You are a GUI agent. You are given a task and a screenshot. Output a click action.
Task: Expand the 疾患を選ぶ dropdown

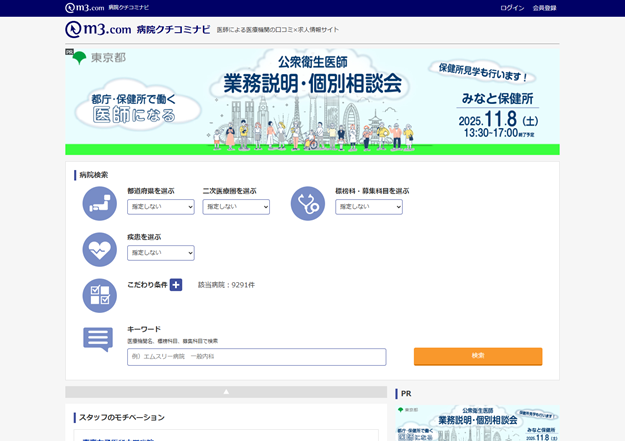coord(161,253)
